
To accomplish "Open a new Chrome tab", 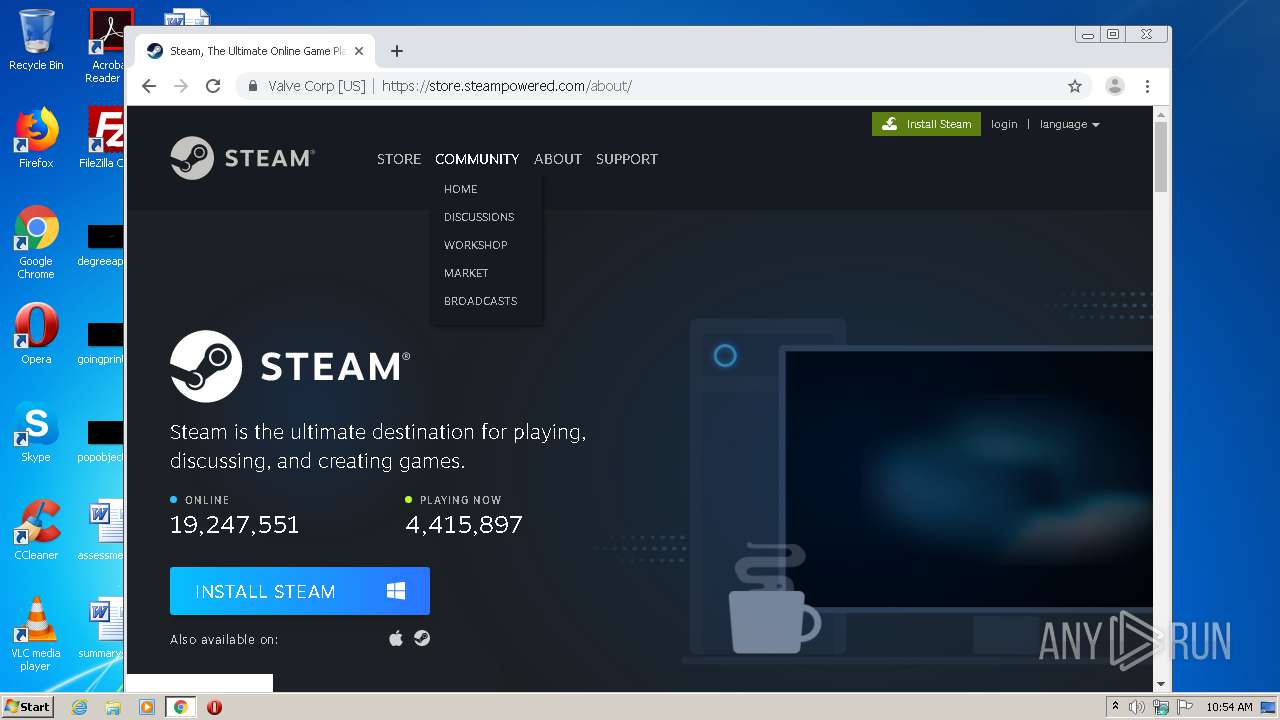I will pyautogui.click(x=397, y=51).
